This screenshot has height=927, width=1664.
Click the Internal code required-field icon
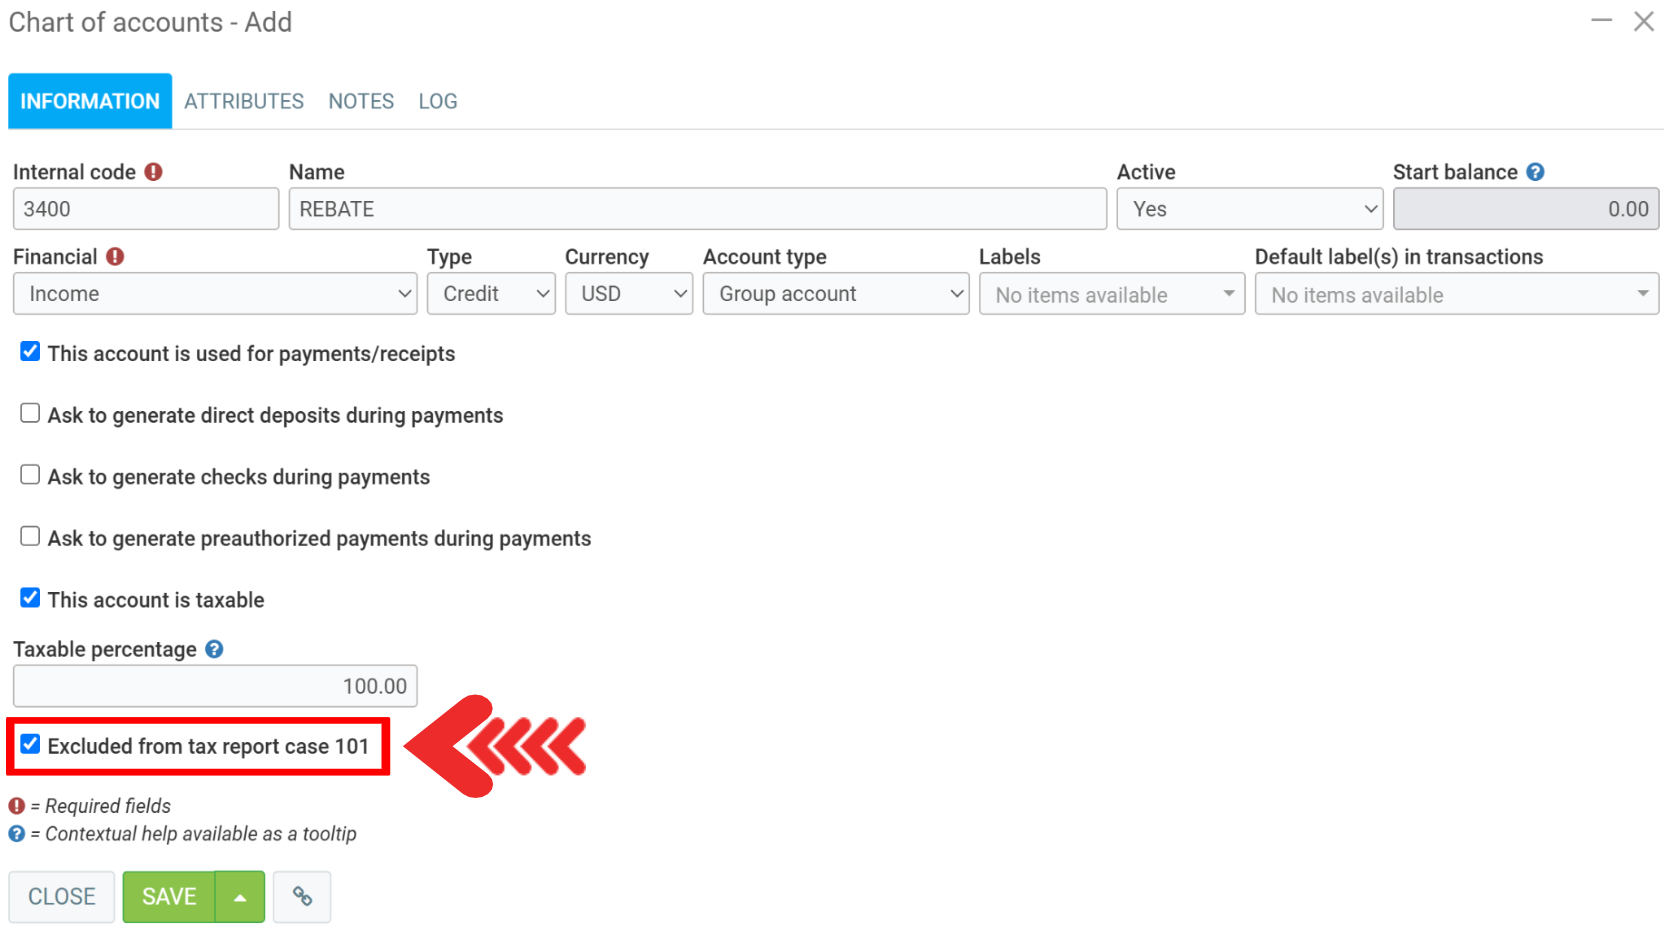pos(153,172)
